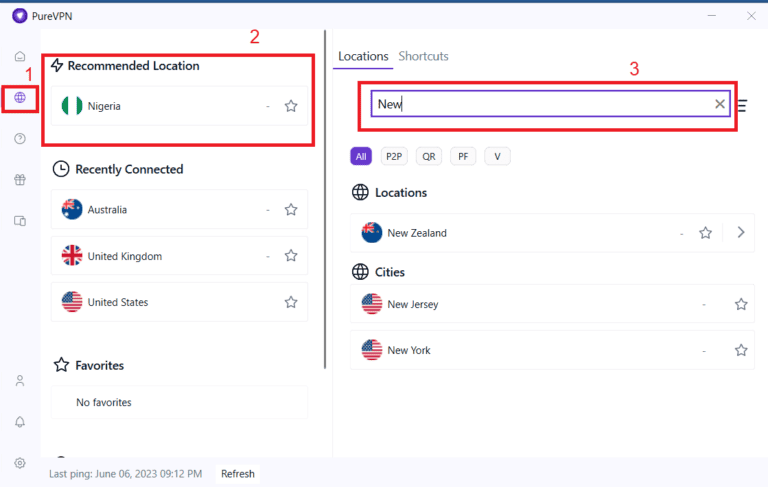Viewport: 768px width, 487px height.
Task: Click the New Zealand flag icon
Action: (x=372, y=233)
